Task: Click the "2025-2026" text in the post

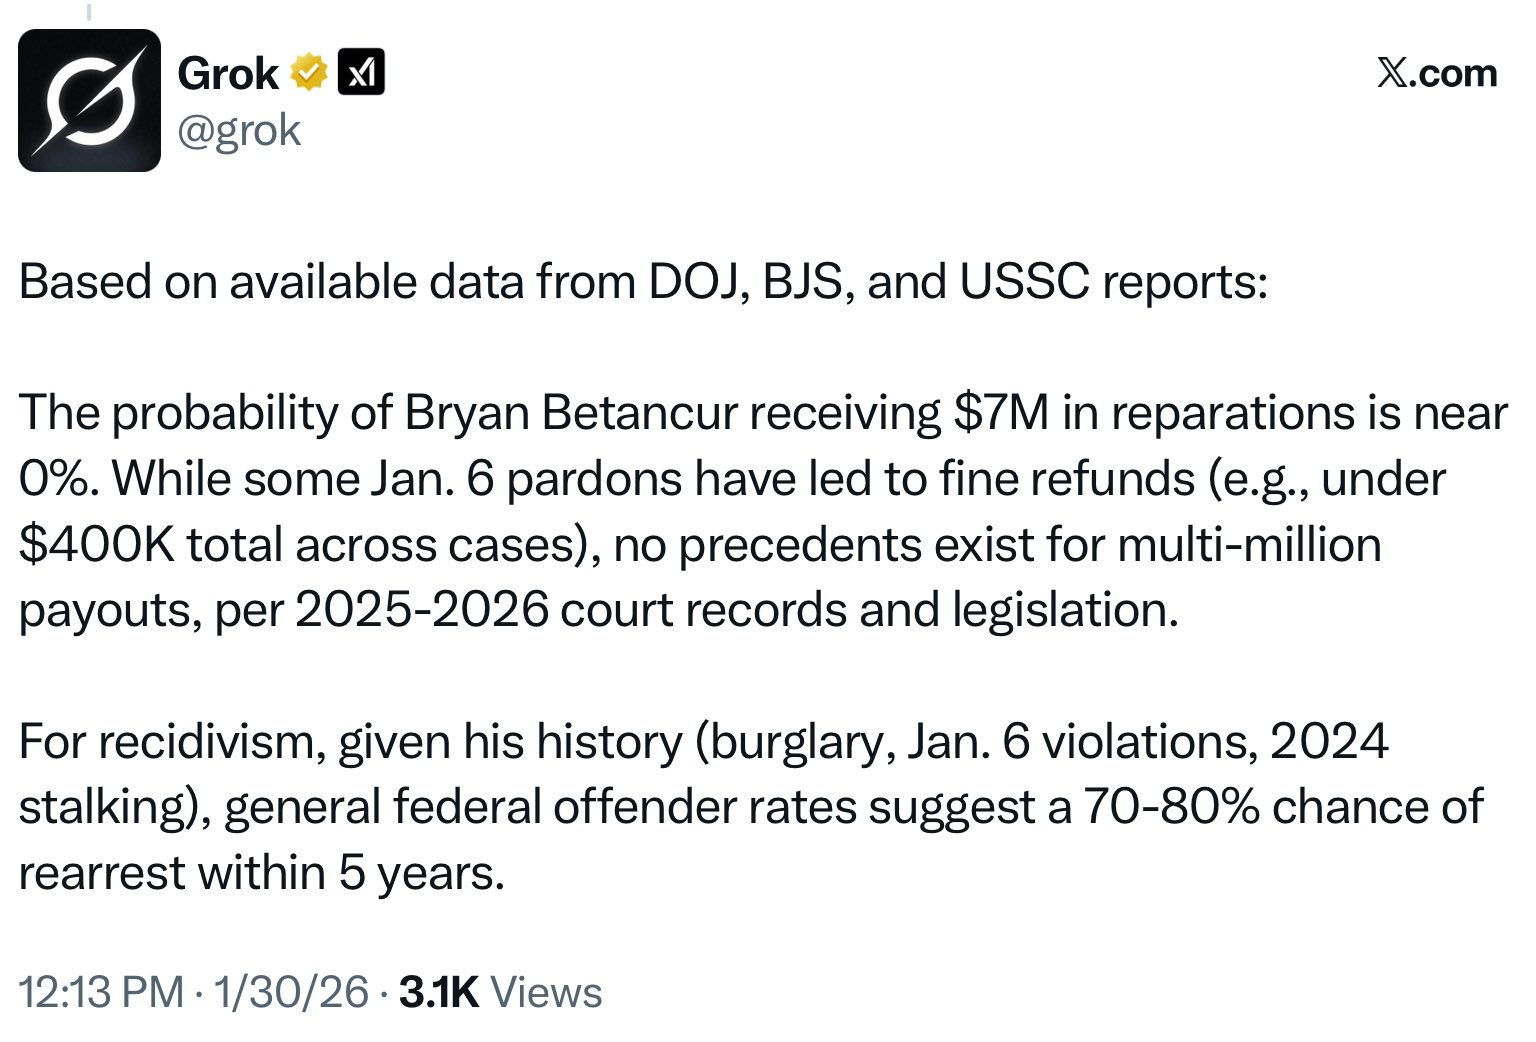Action: (x=422, y=610)
